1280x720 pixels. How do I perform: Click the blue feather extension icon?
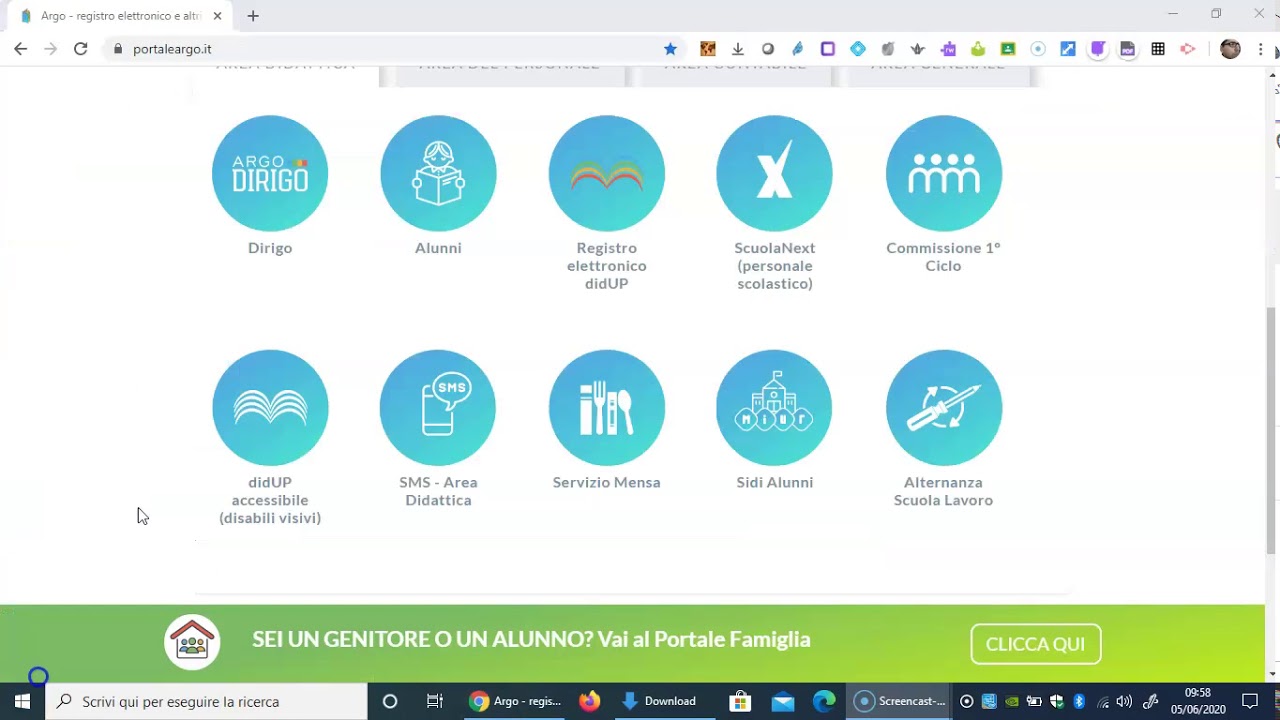click(798, 49)
